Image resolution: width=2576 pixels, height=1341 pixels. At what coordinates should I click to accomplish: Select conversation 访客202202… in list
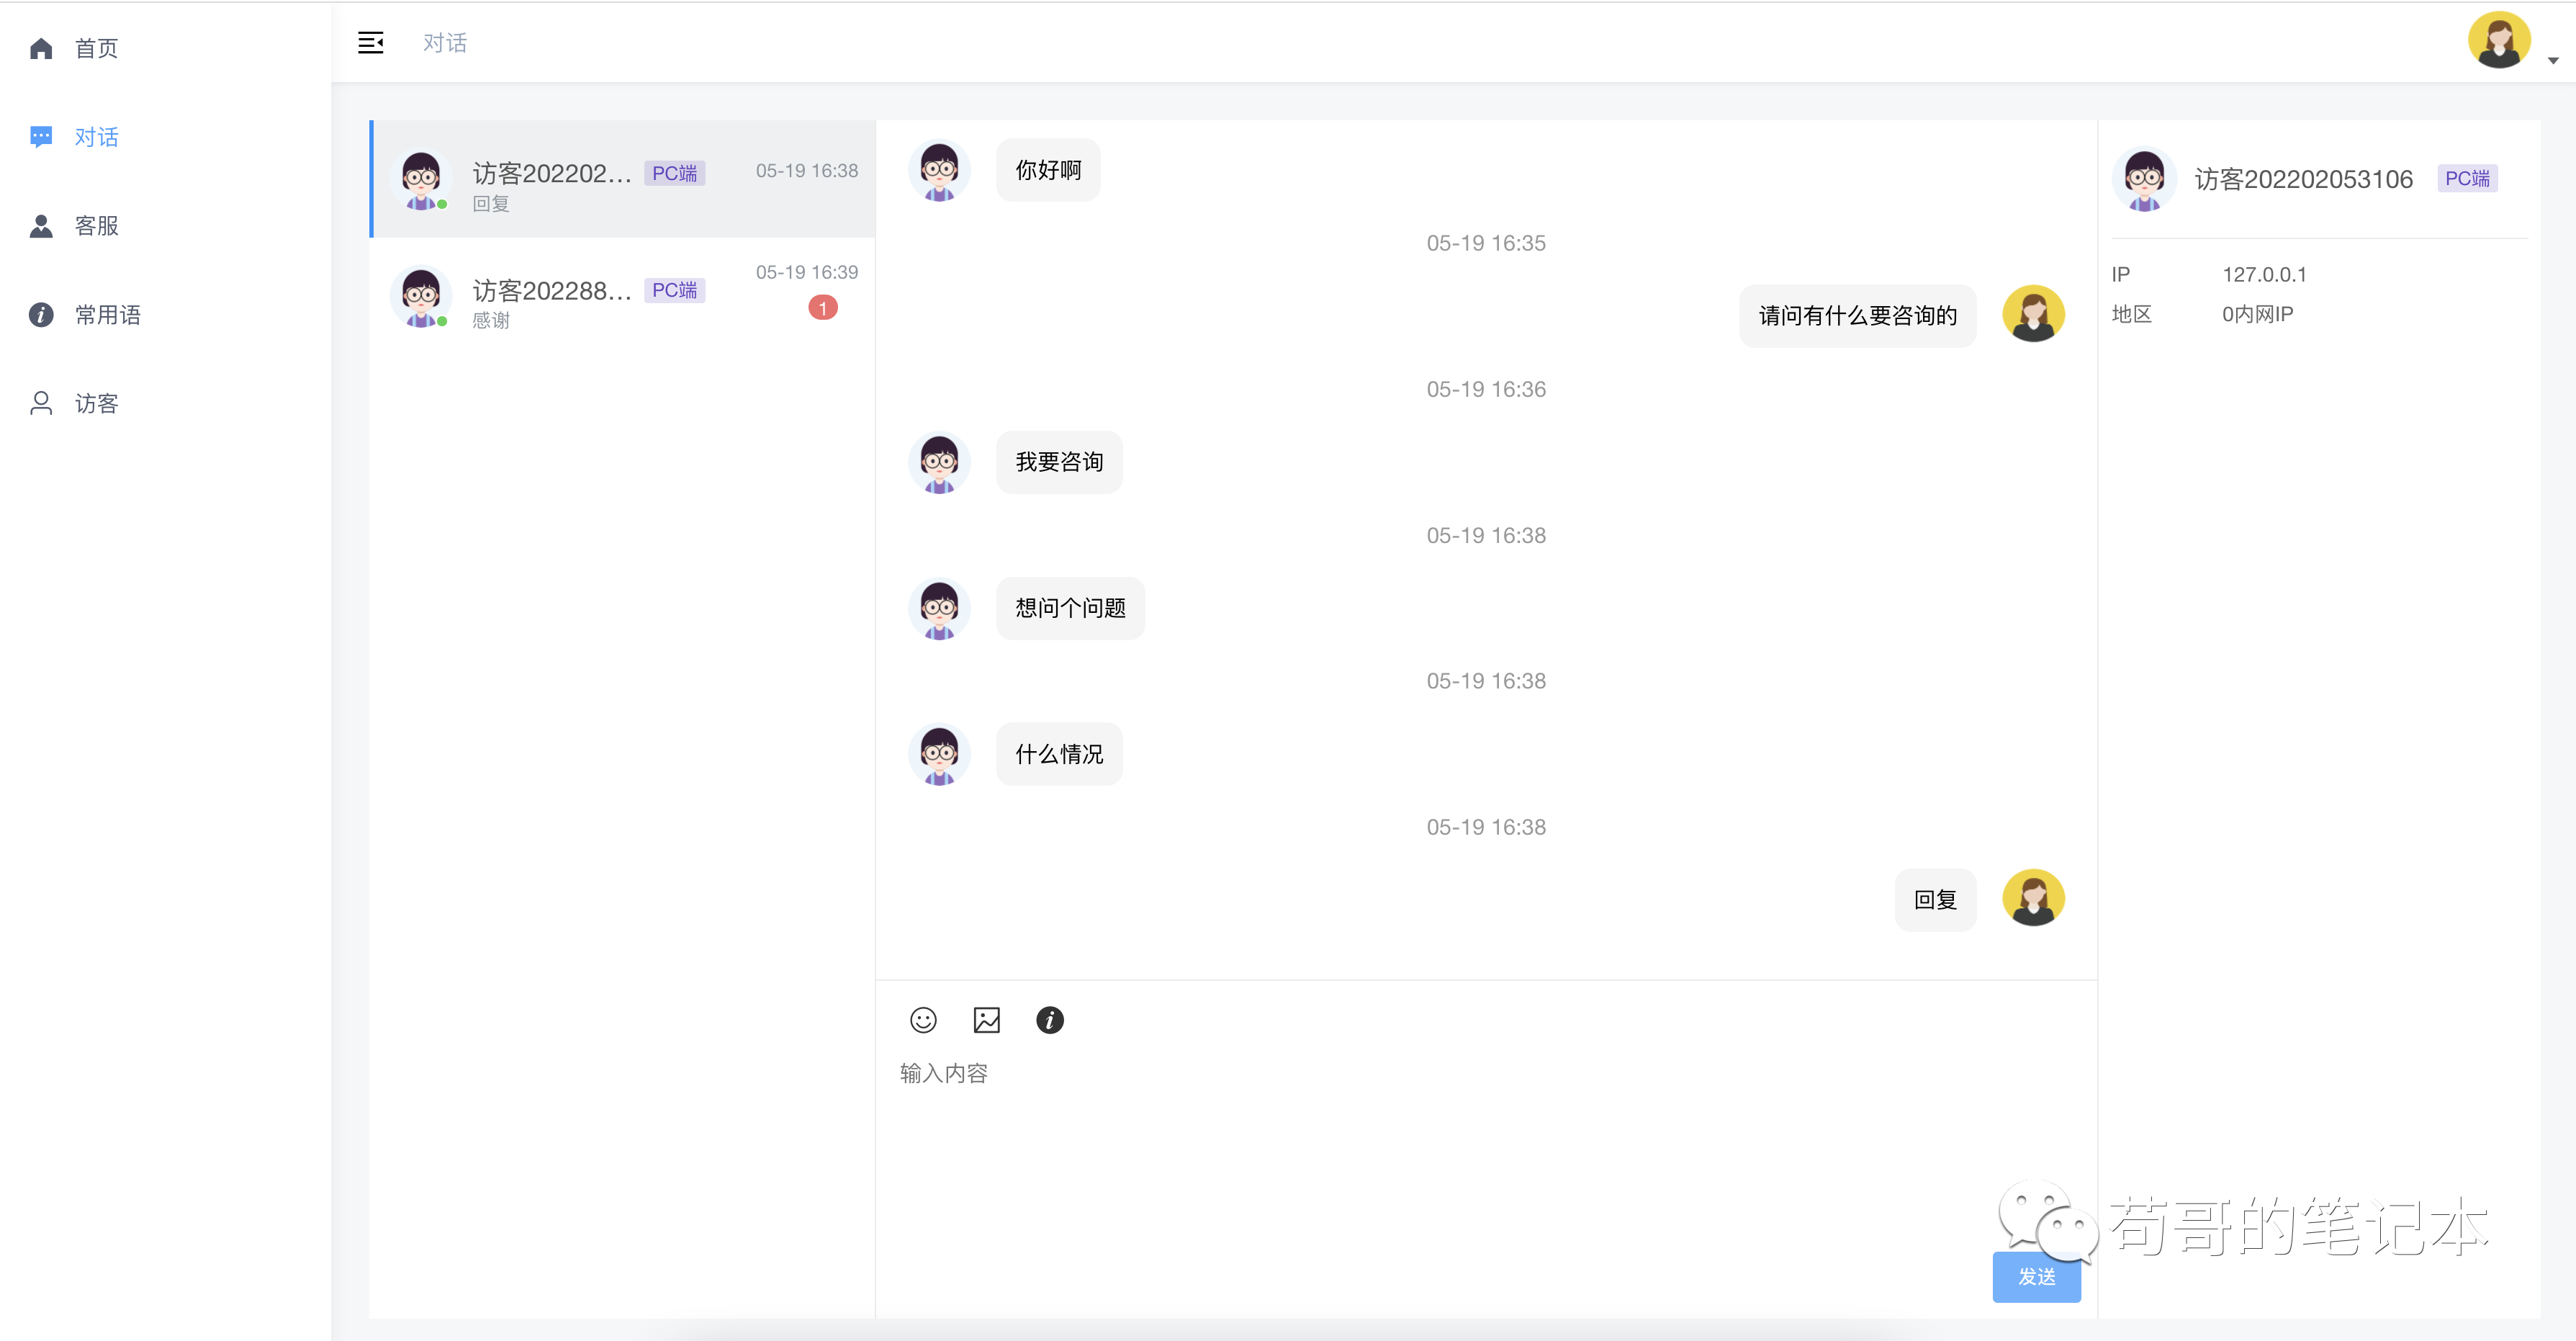tap(623, 179)
